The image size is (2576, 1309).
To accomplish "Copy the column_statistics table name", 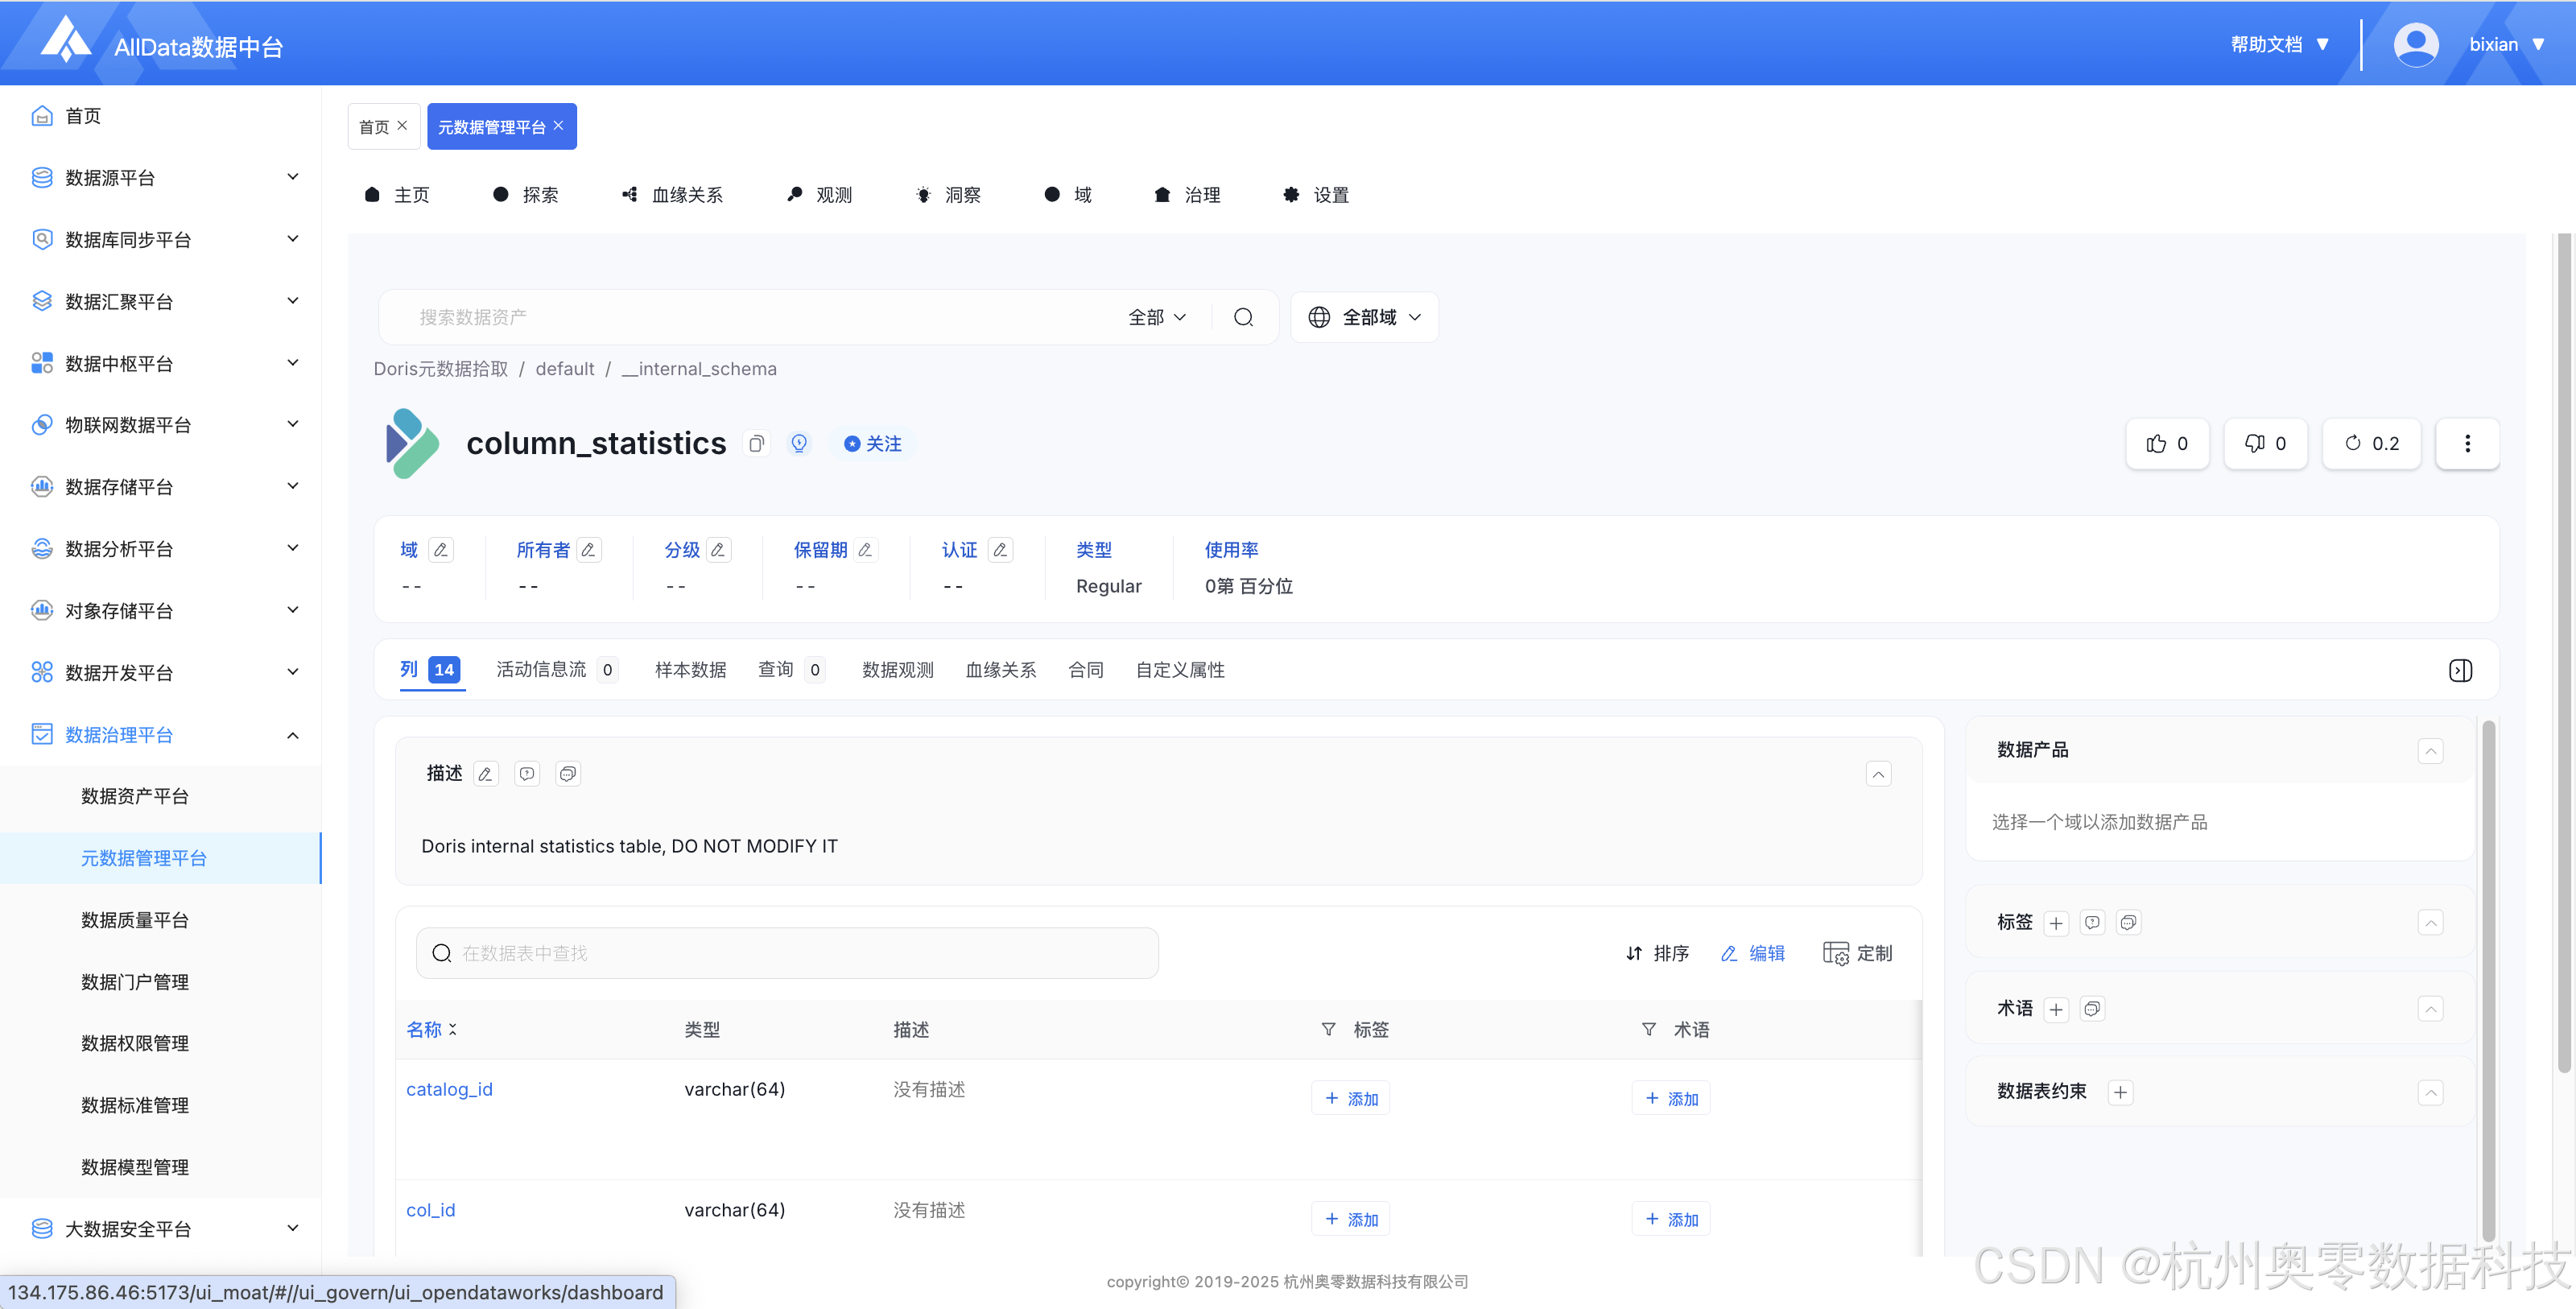I will click(x=757, y=443).
